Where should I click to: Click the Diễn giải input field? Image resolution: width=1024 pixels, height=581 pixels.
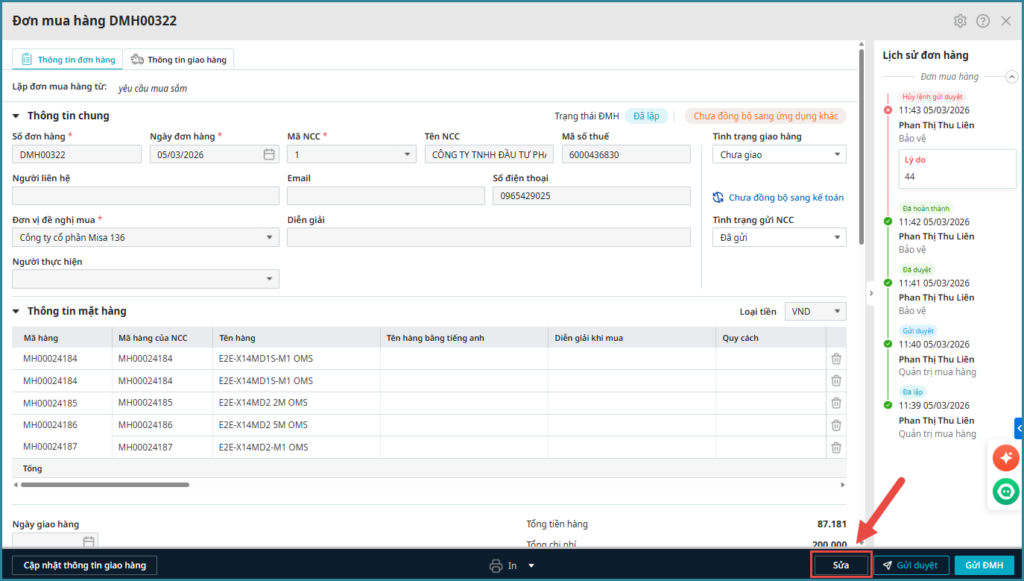(488, 237)
